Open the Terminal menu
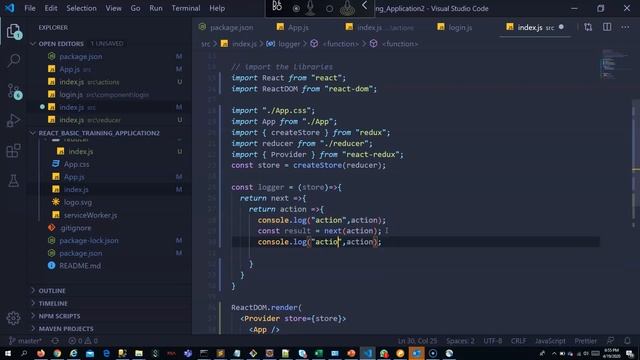This screenshot has height=360, width=640. point(186,8)
